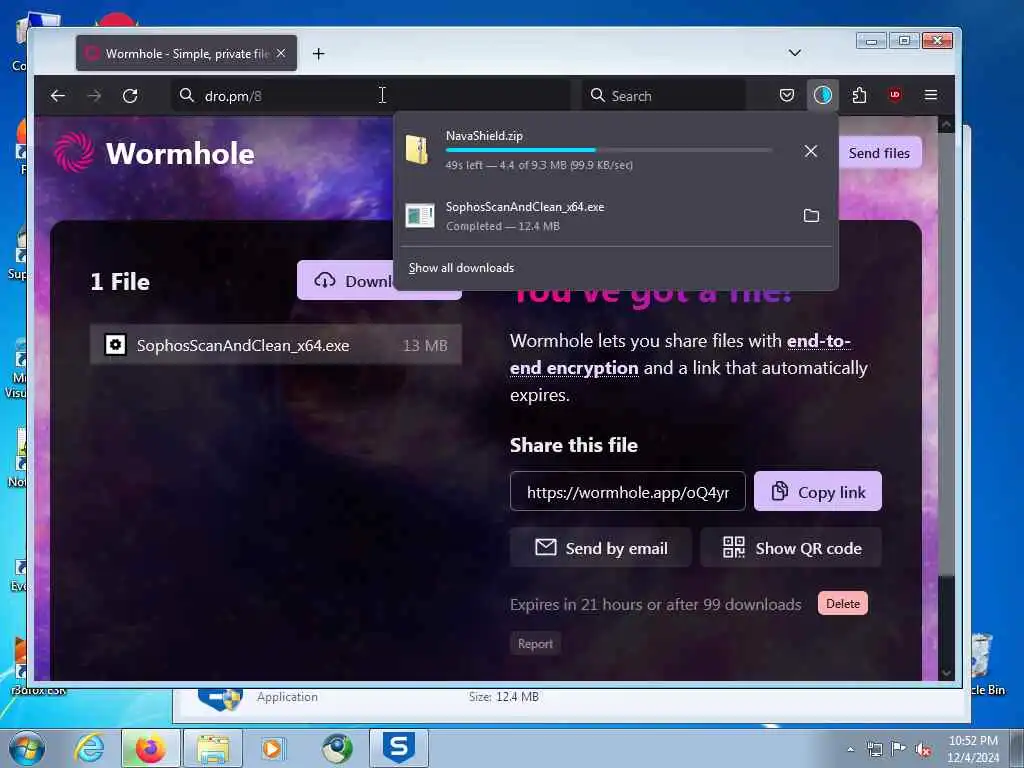Click the browser Search box
Image resolution: width=1024 pixels, height=768 pixels.
(663, 96)
